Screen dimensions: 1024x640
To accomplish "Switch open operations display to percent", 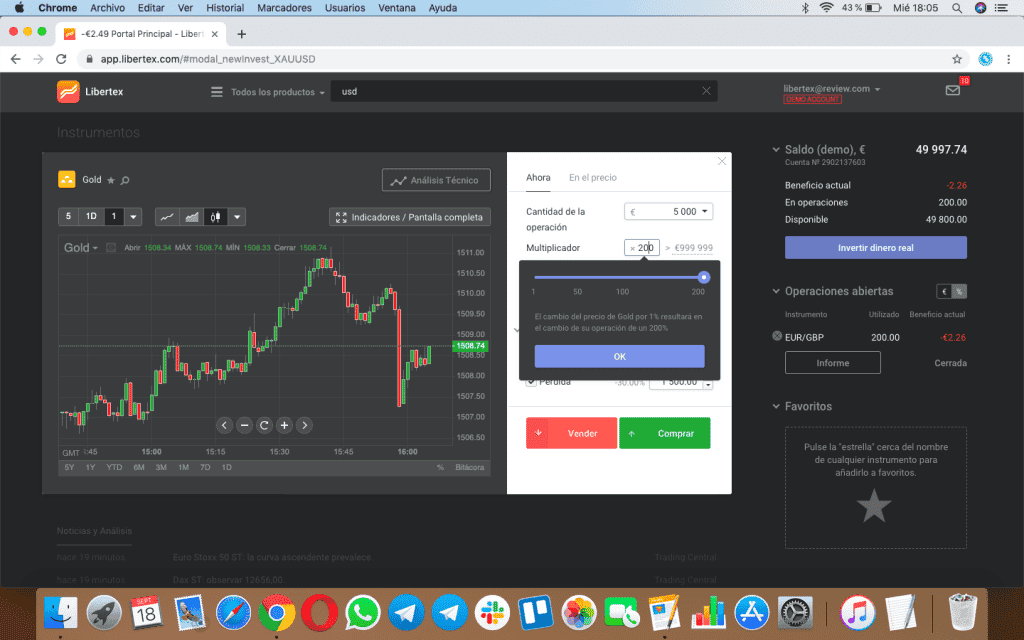I will (x=959, y=292).
